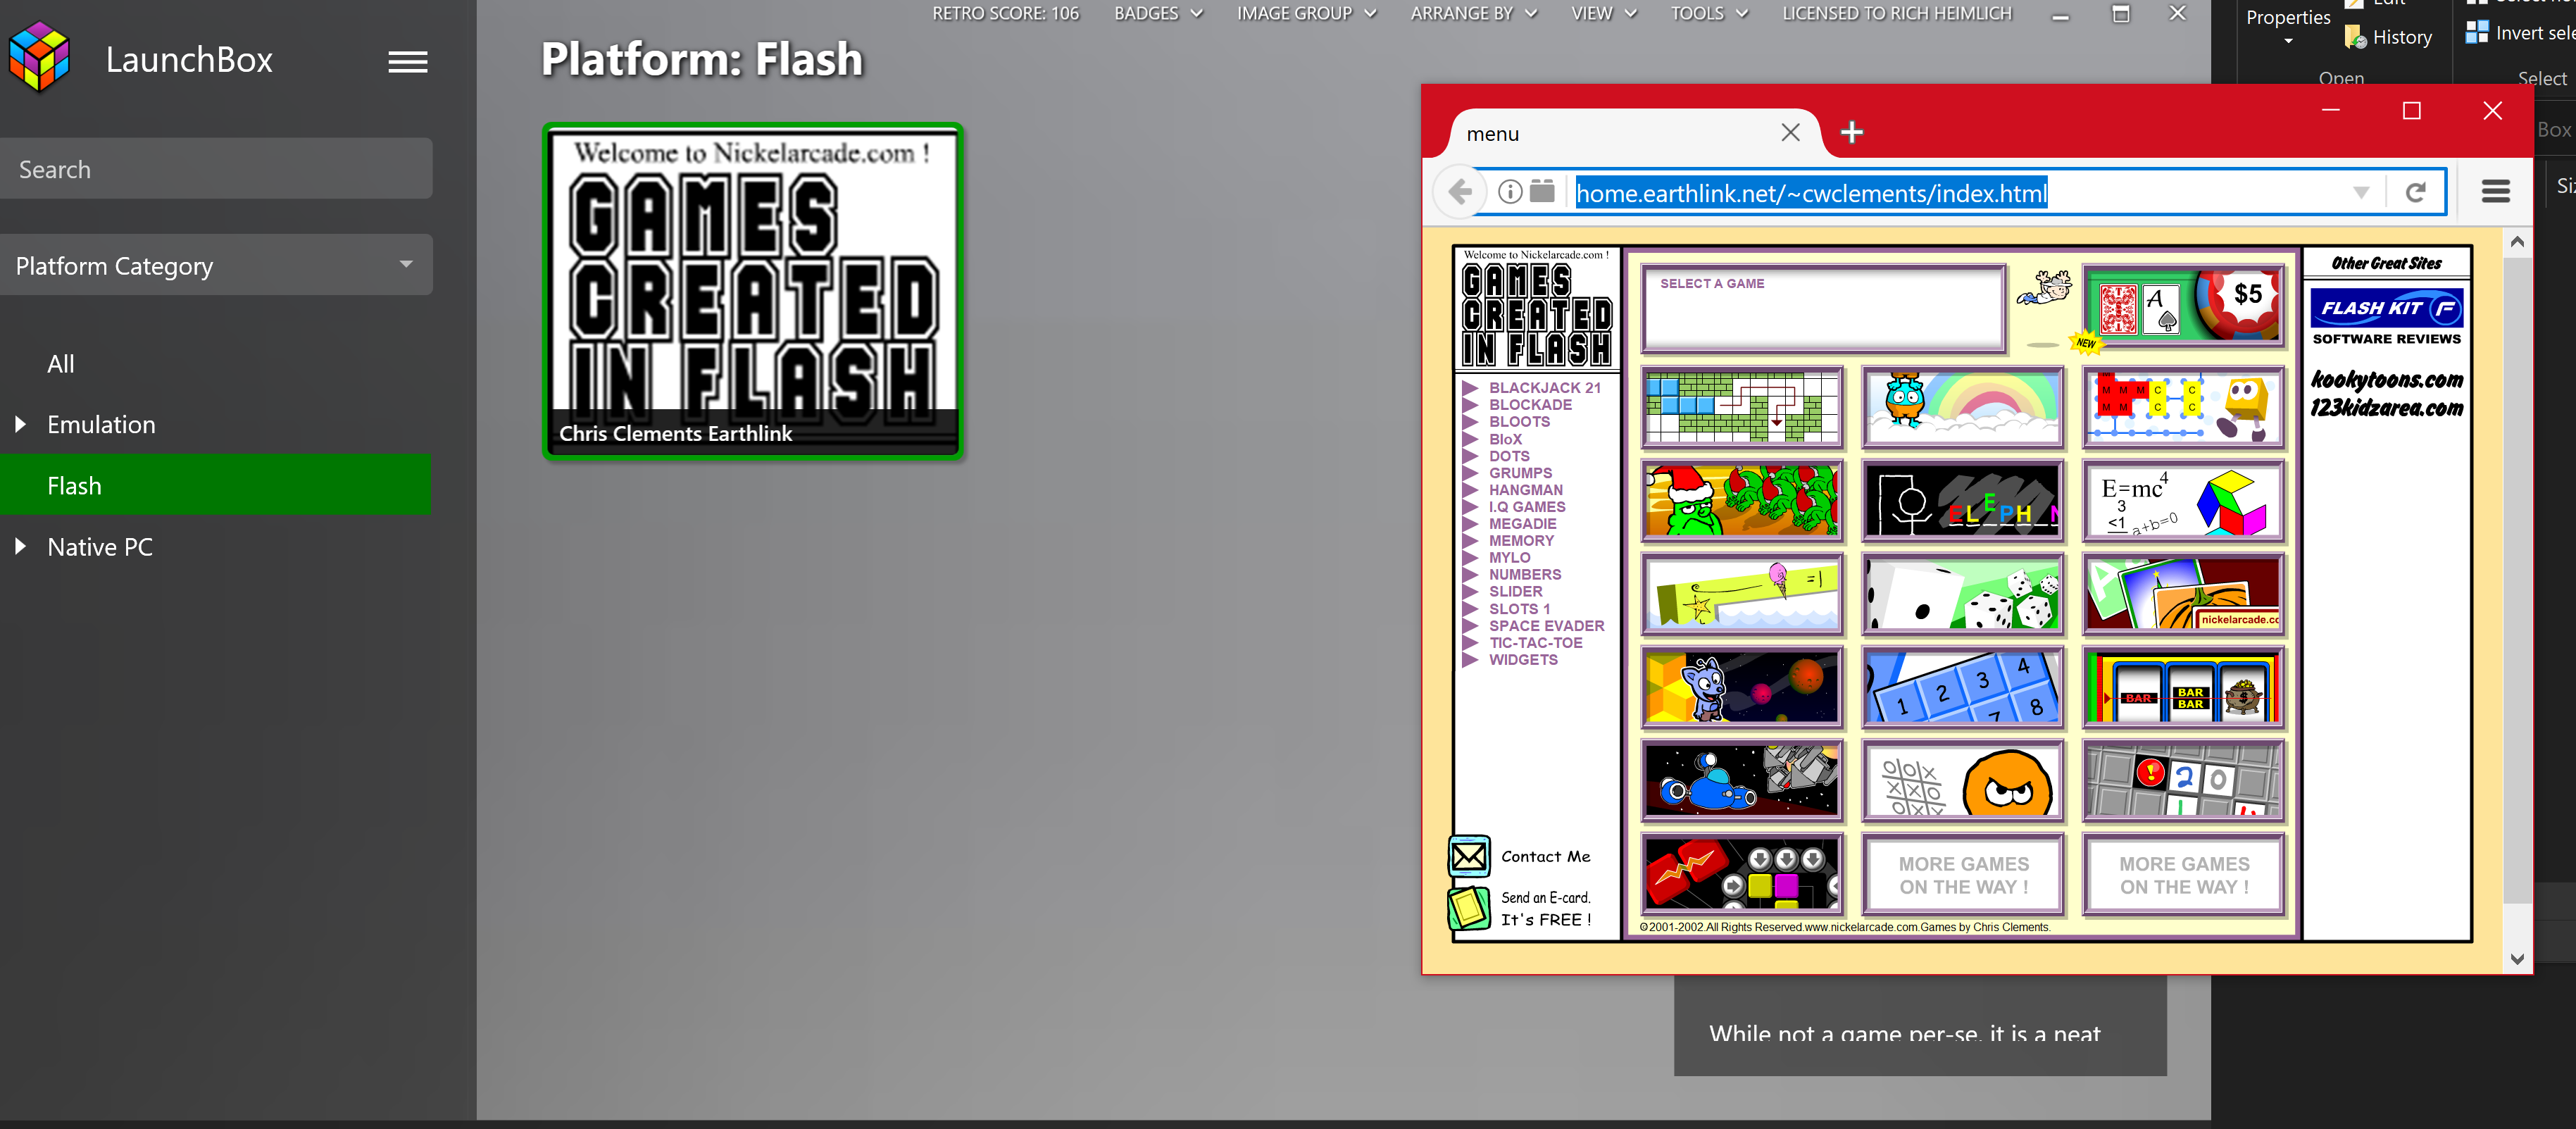Image resolution: width=2576 pixels, height=1129 pixels.
Task: Open the Blockade maze game thumbnail
Action: pyautogui.click(x=1741, y=408)
